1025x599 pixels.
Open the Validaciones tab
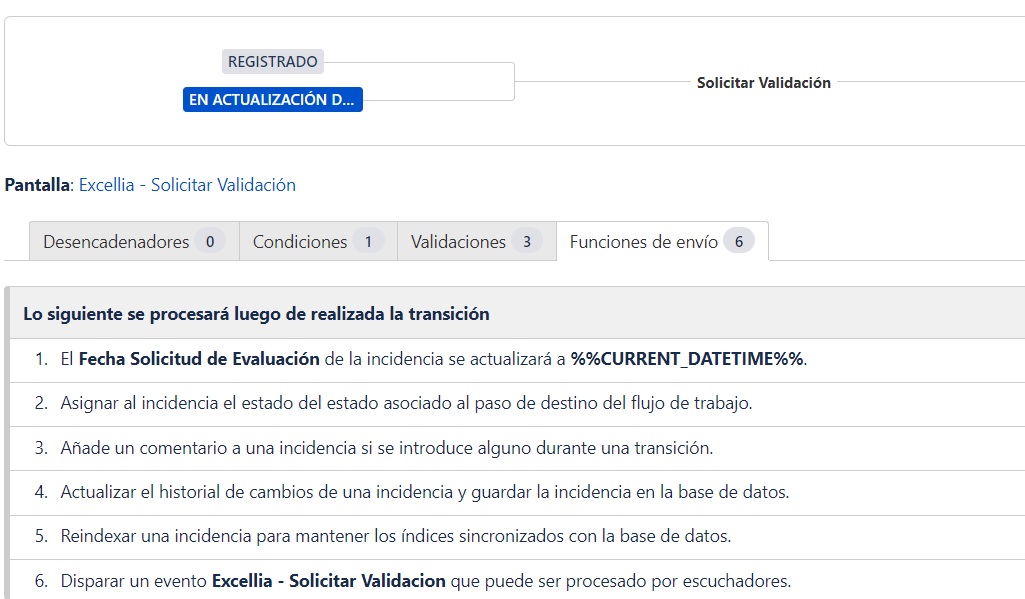click(477, 241)
